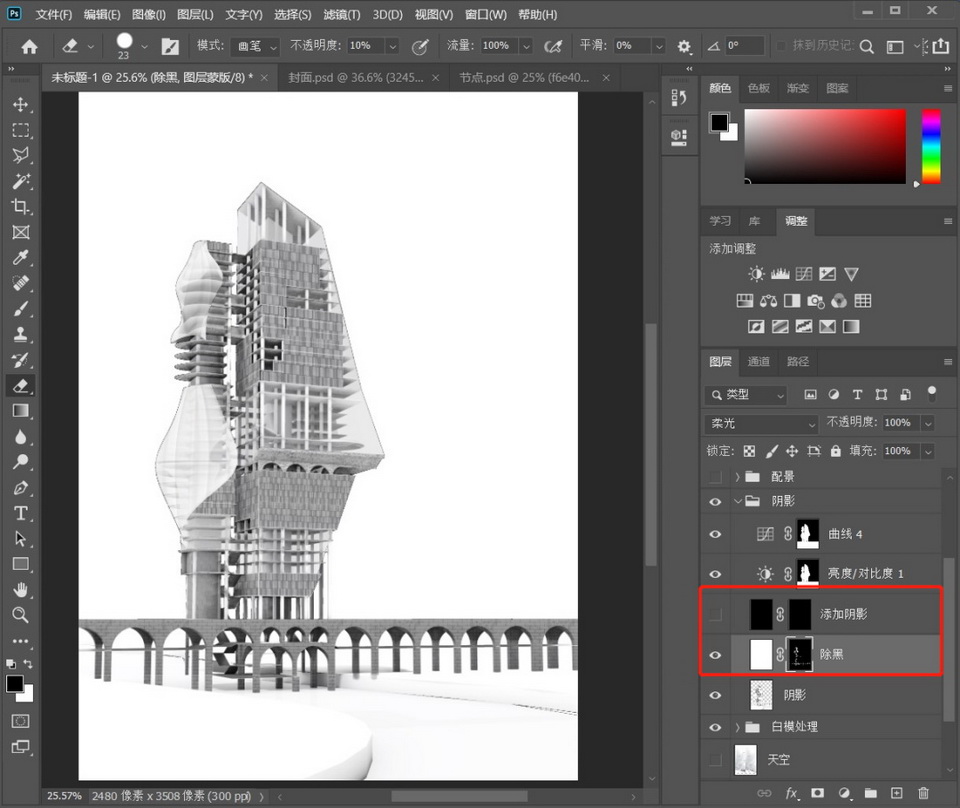Hide the 曲线 4 layer
960x808 pixels.
click(x=715, y=535)
